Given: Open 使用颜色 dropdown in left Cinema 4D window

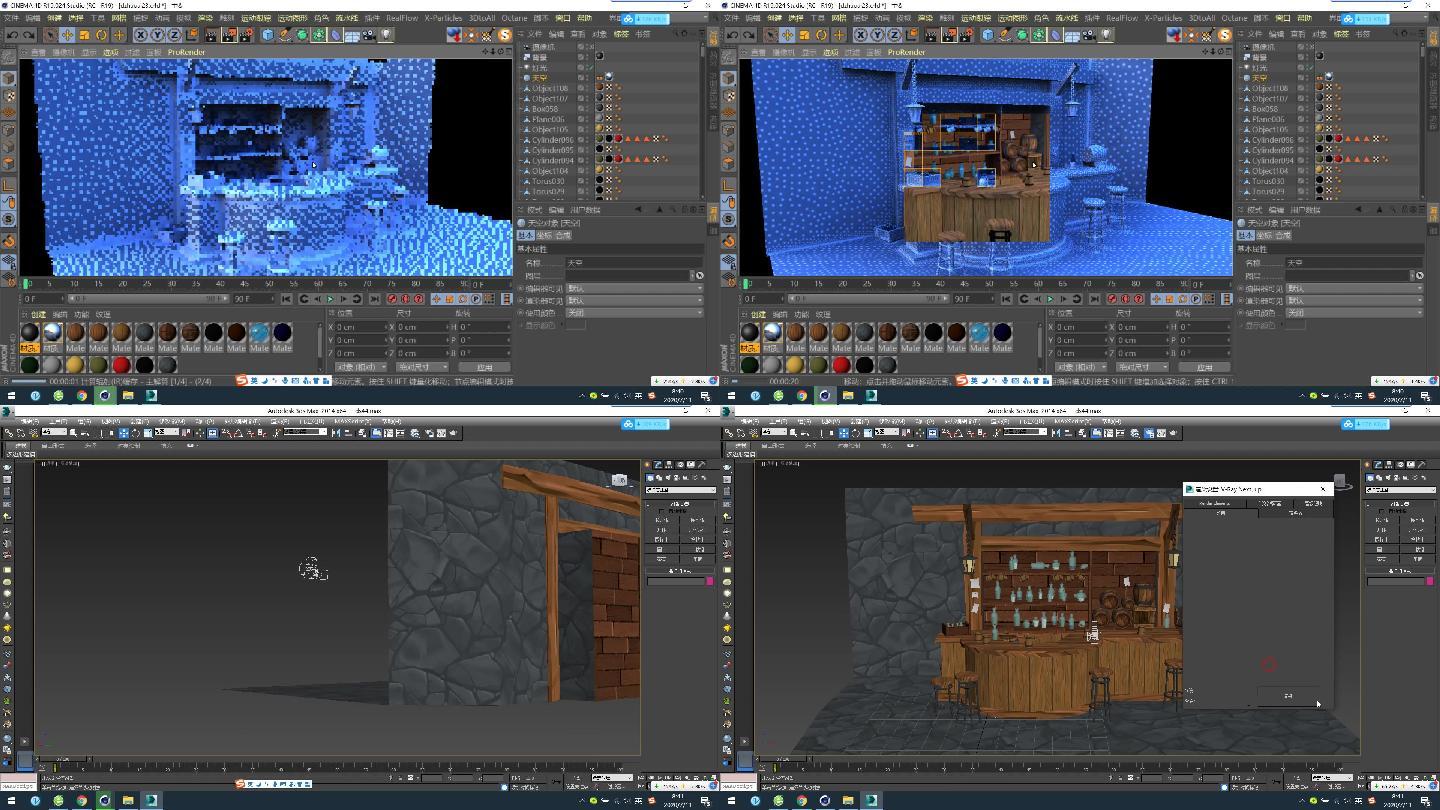Looking at the screenshot, I should tap(634, 312).
